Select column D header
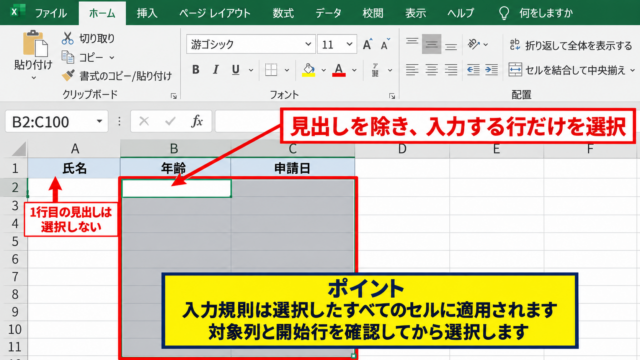640x360 pixels. click(402, 149)
